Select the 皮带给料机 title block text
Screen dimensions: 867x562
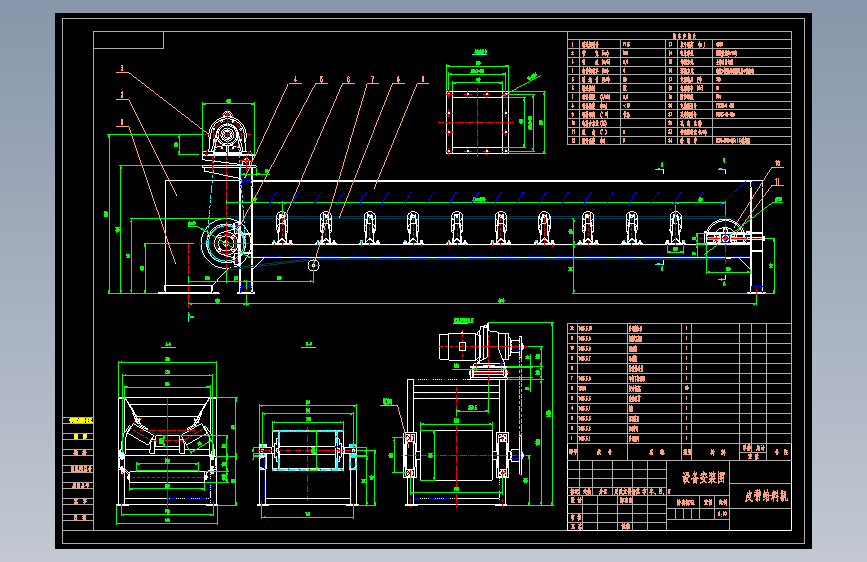[x=766, y=496]
